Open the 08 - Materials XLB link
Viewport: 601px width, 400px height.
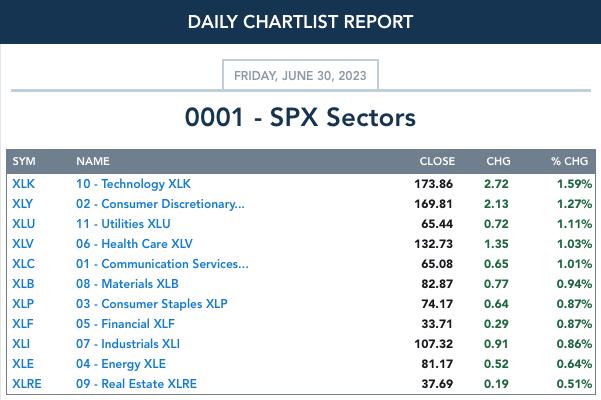pos(127,284)
